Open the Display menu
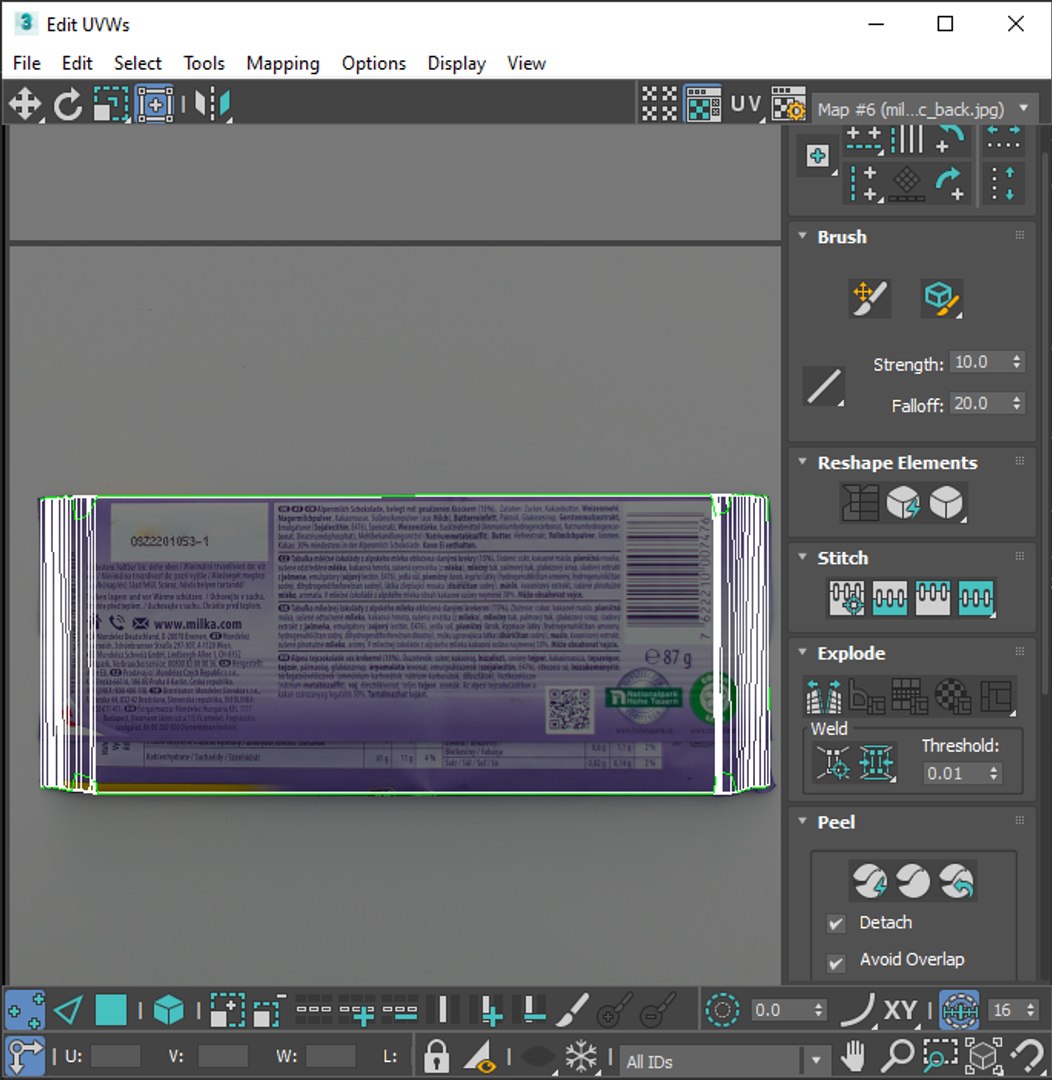This screenshot has height=1080, width=1052. 457,63
